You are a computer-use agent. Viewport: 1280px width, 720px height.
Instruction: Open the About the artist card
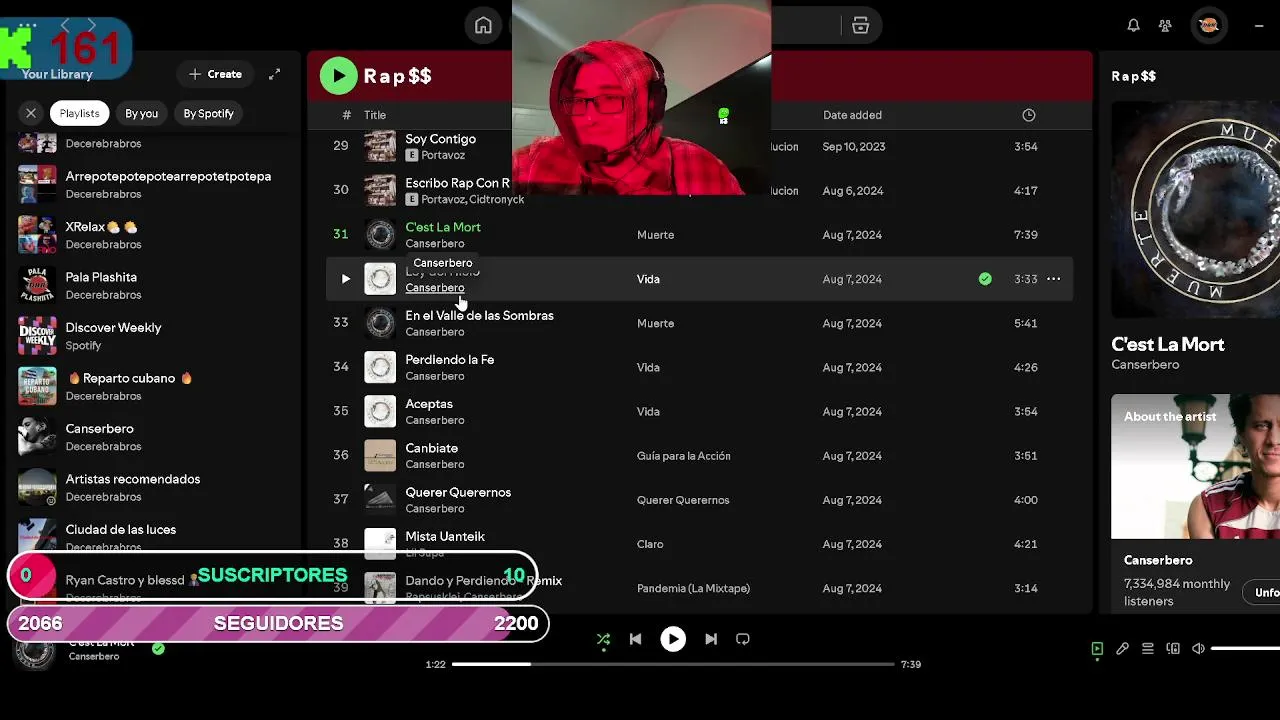pyautogui.click(x=1196, y=503)
